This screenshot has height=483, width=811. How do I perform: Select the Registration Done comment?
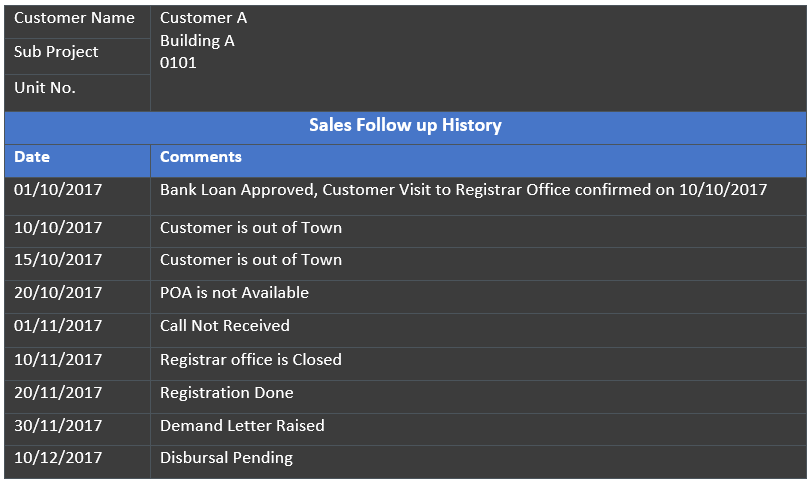[227, 393]
